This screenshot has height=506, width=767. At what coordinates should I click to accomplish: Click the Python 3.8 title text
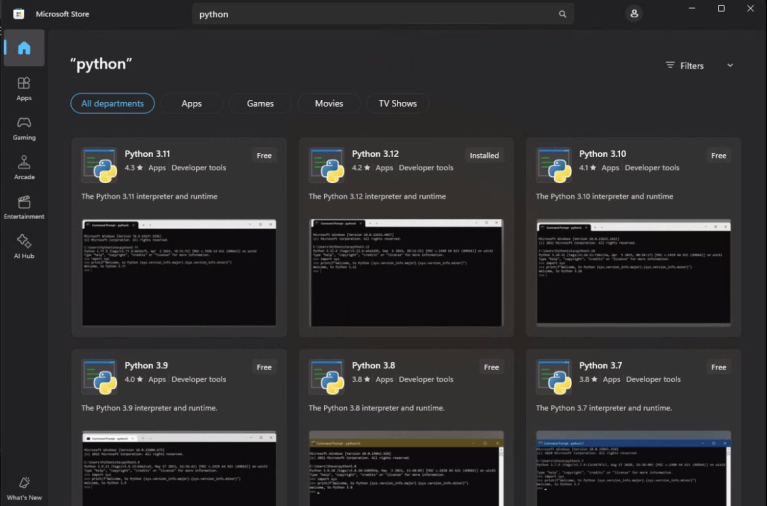(x=373, y=366)
